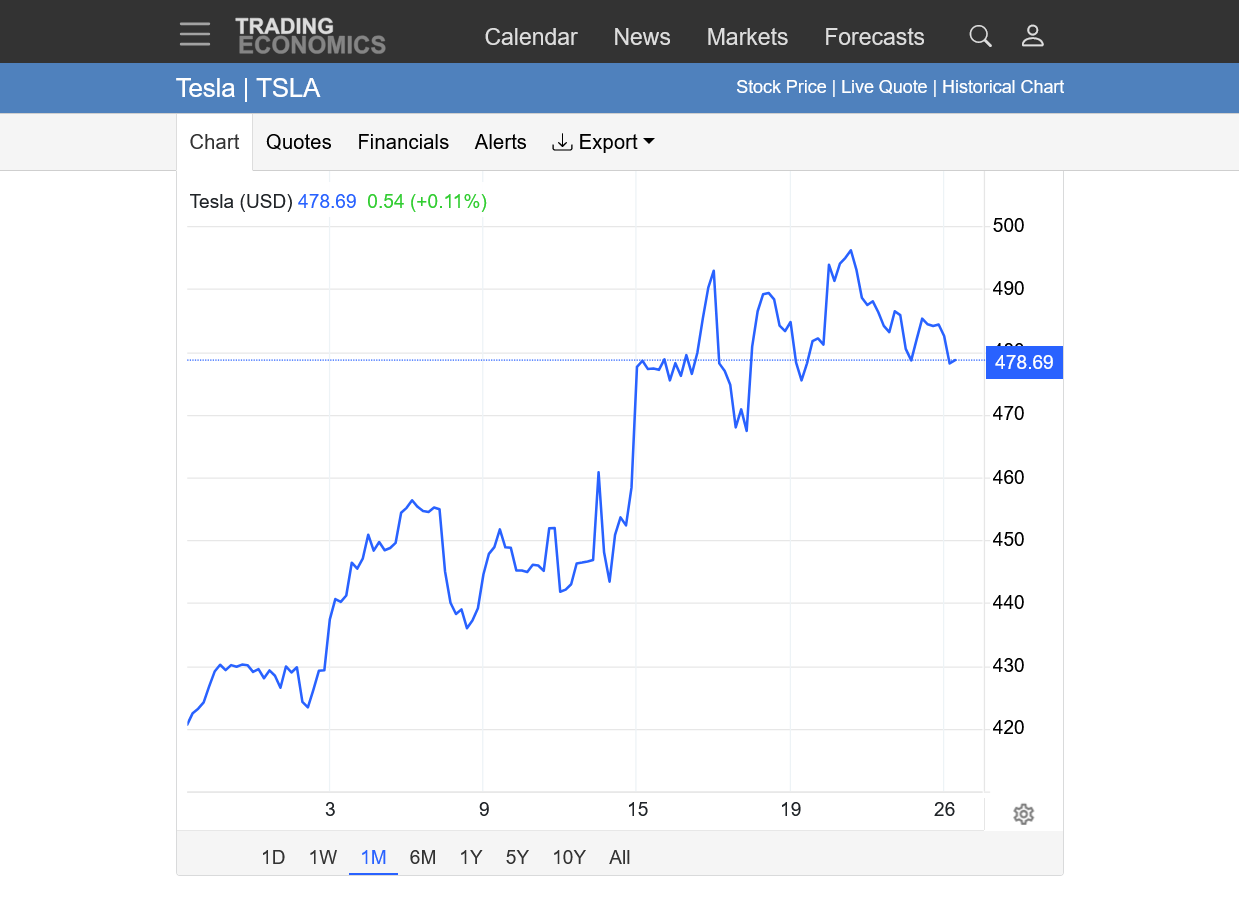Image resolution: width=1239 pixels, height=901 pixels.
Task: Open the Forecasts page
Action: click(874, 37)
